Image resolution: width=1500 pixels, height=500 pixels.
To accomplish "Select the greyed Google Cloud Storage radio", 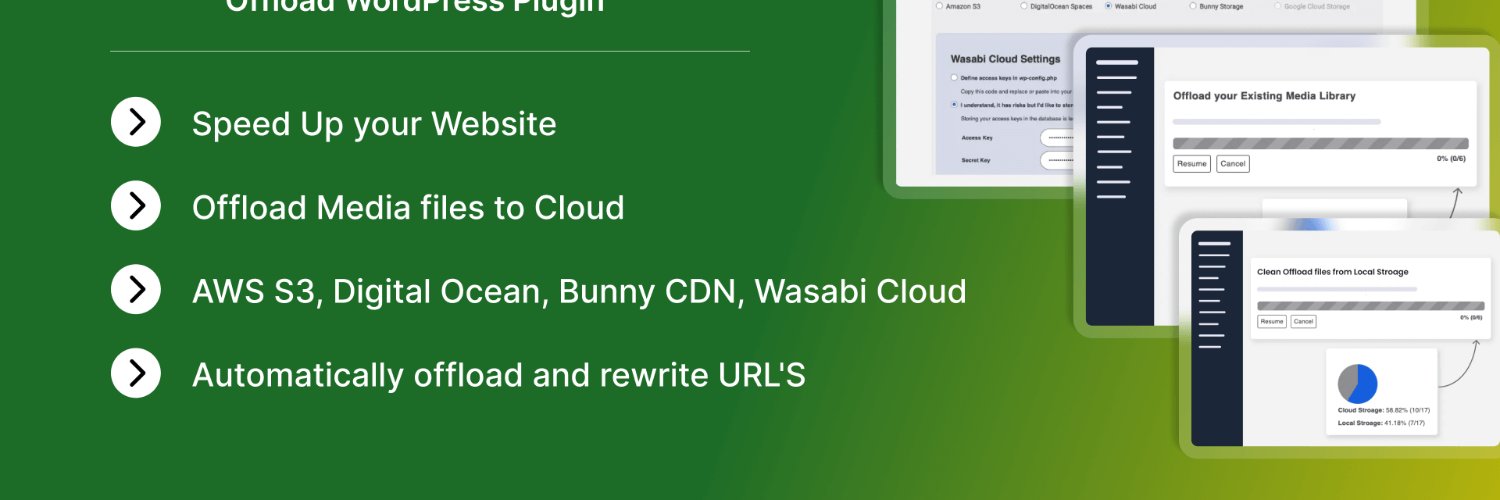I will 1278,6.
